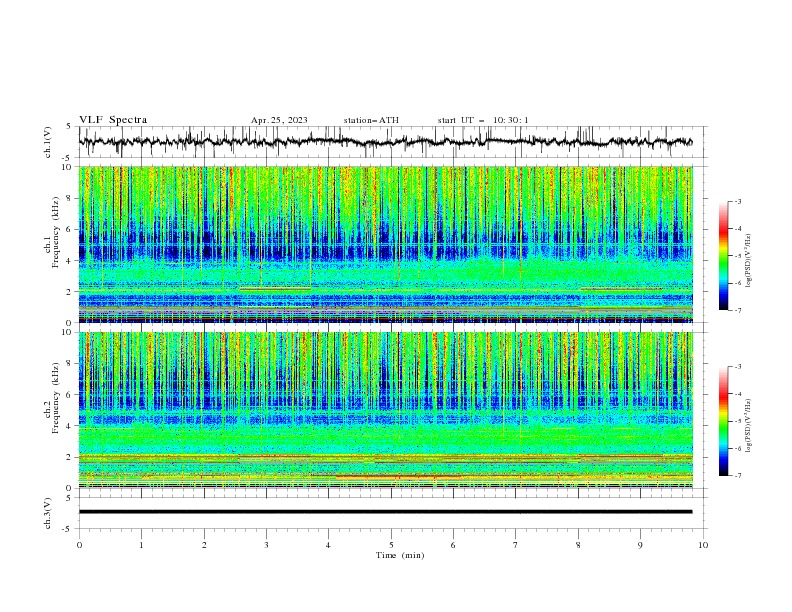Click the "-3" tick on upper color bar
This screenshot has width=792, height=612.
pos(737,201)
